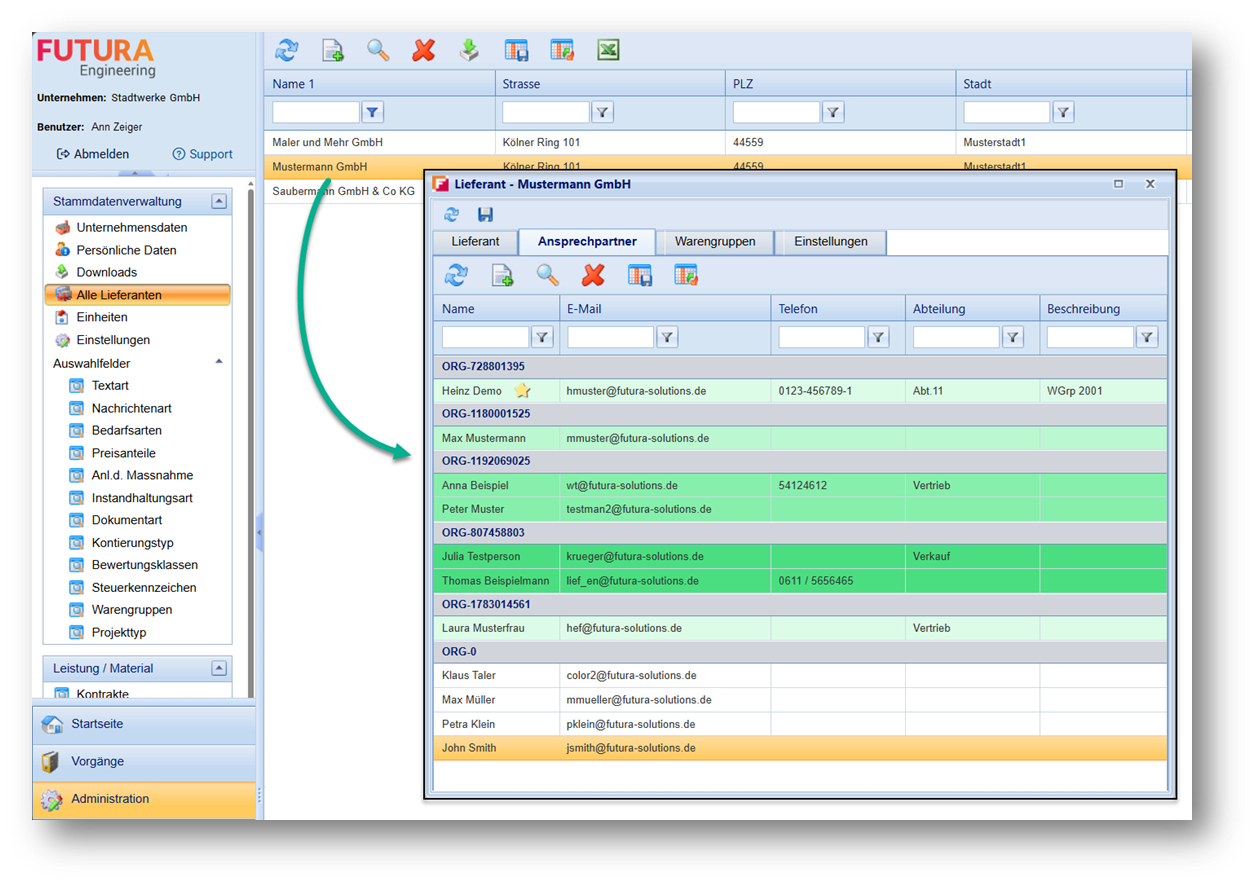Open the Einstellungen tab in dialog
This screenshot has width=1257, height=885.
pyautogui.click(x=832, y=241)
